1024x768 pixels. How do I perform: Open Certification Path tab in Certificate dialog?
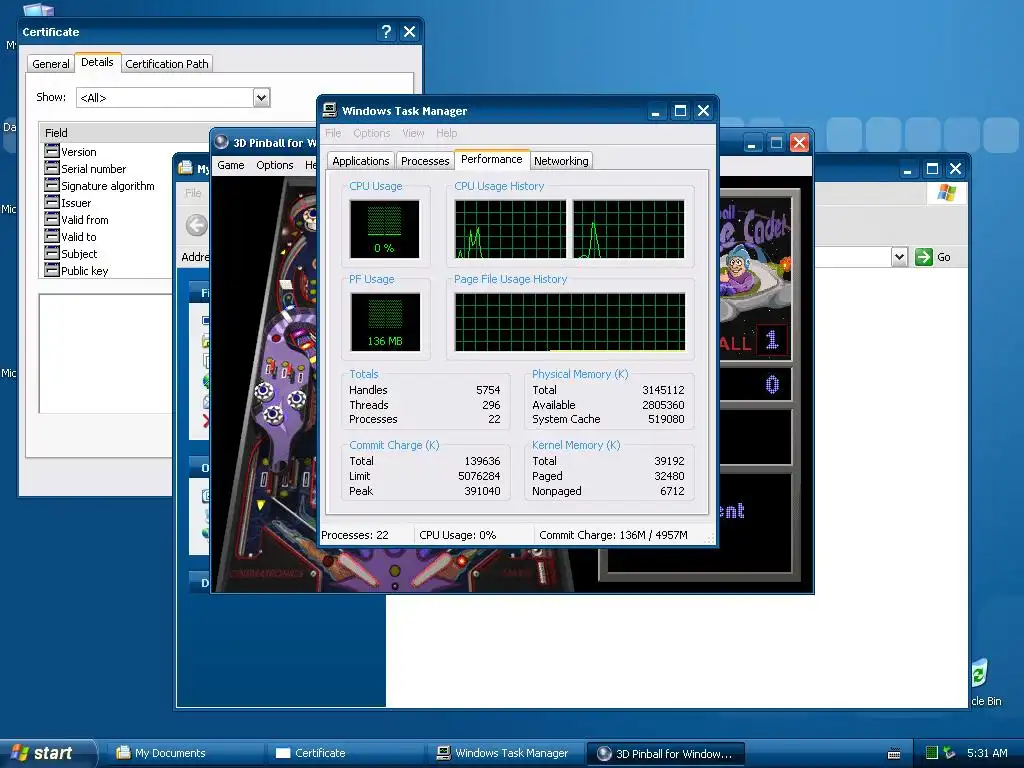coord(167,64)
